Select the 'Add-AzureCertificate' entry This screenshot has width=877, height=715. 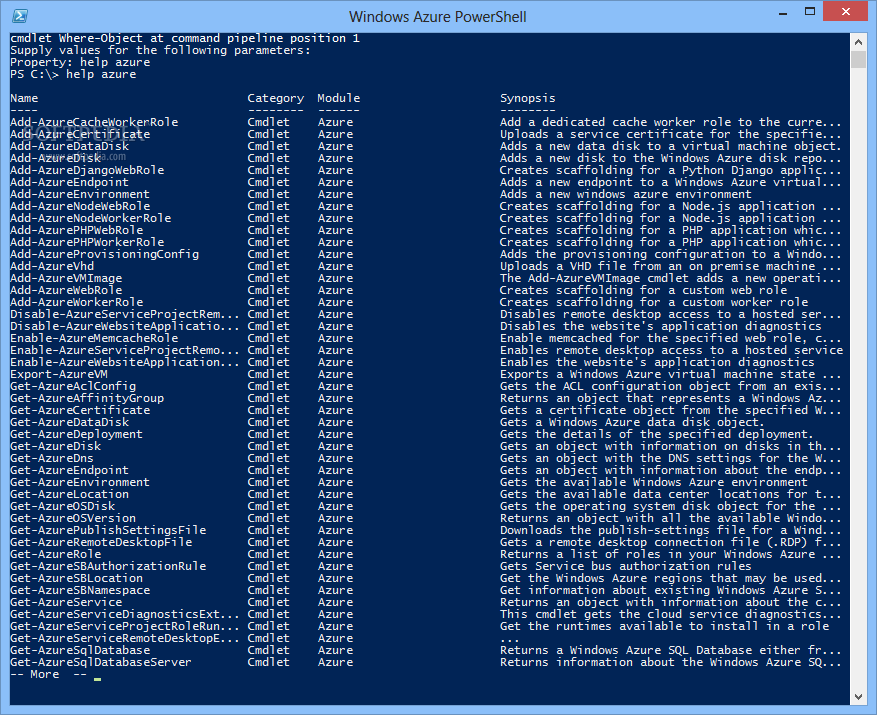coord(80,134)
